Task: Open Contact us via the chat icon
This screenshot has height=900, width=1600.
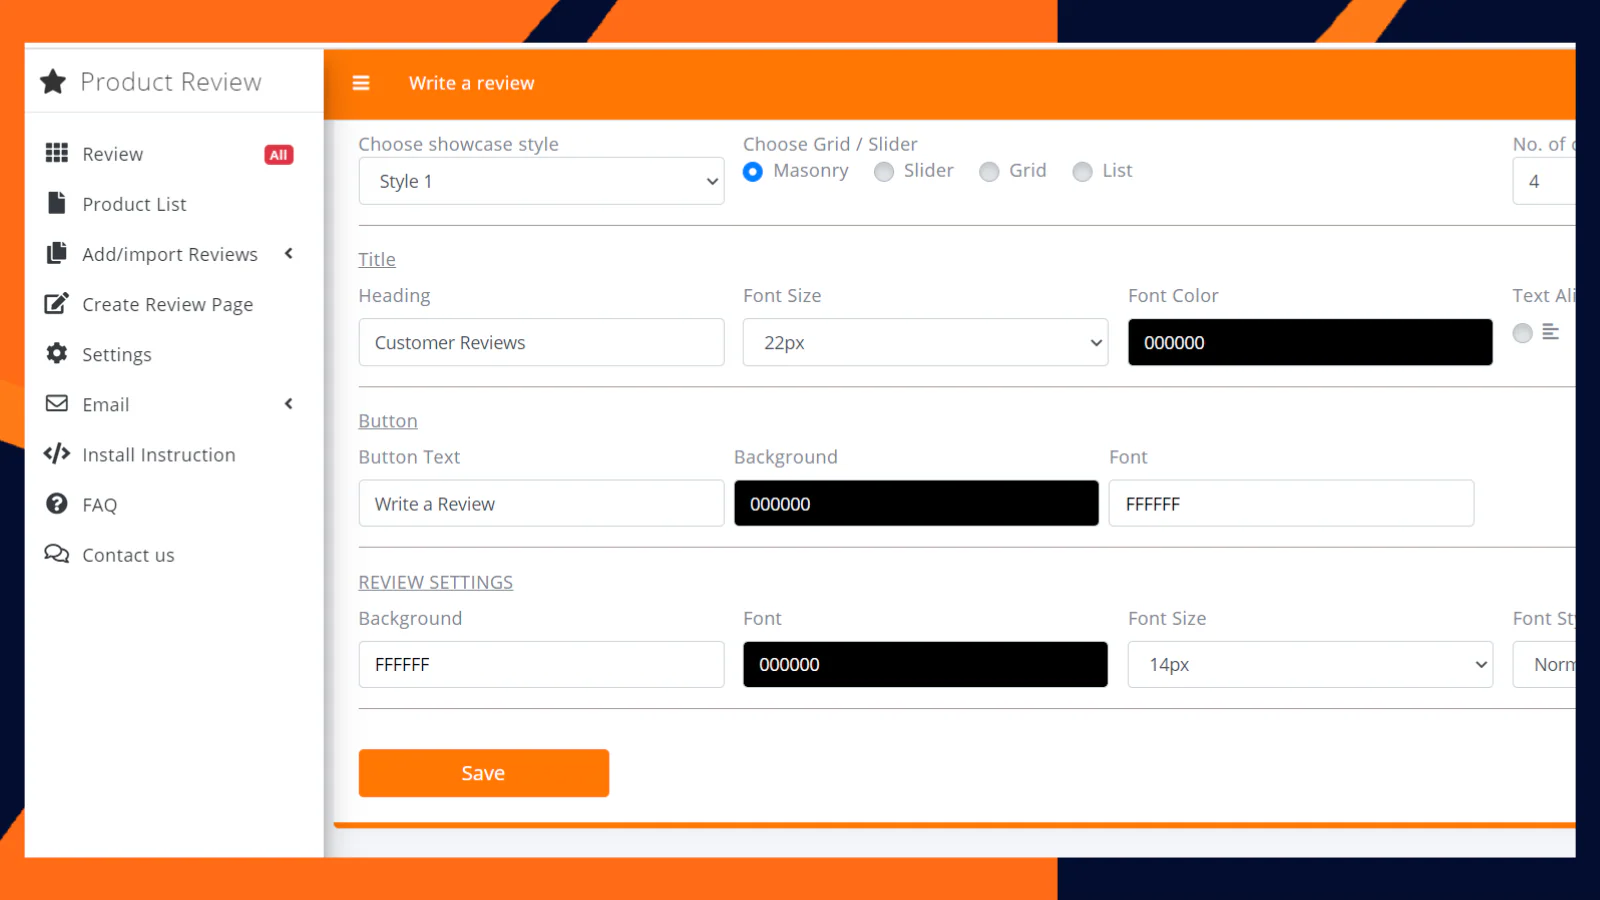Action: [57, 554]
